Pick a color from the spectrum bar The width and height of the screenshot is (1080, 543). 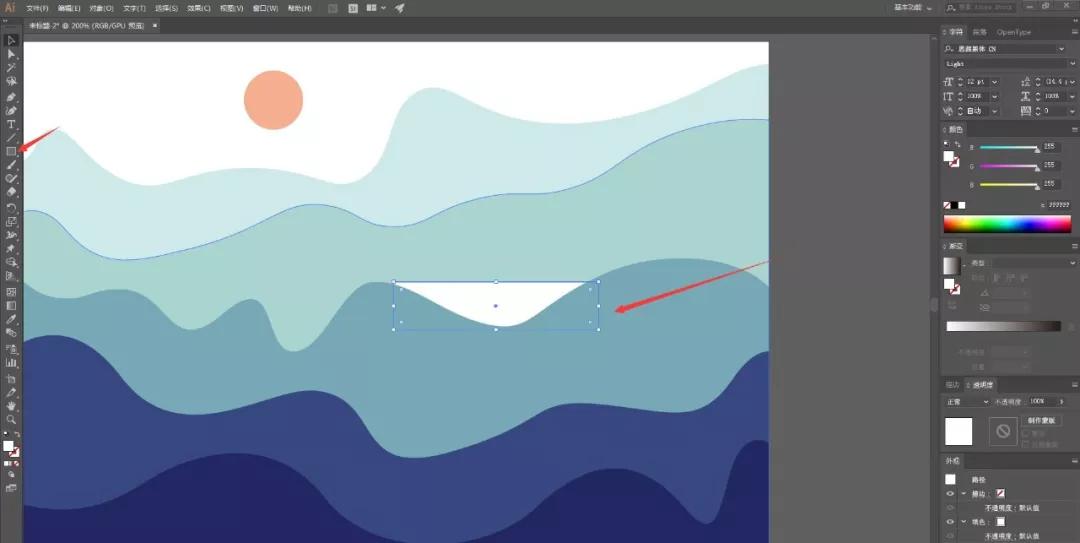pos(1007,224)
